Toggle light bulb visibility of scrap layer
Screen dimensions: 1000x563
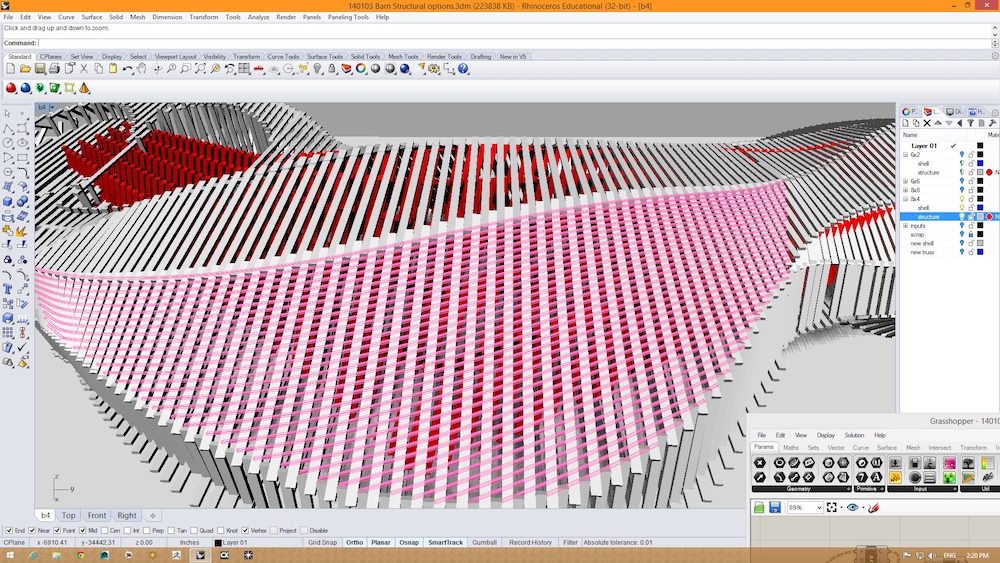(x=962, y=234)
